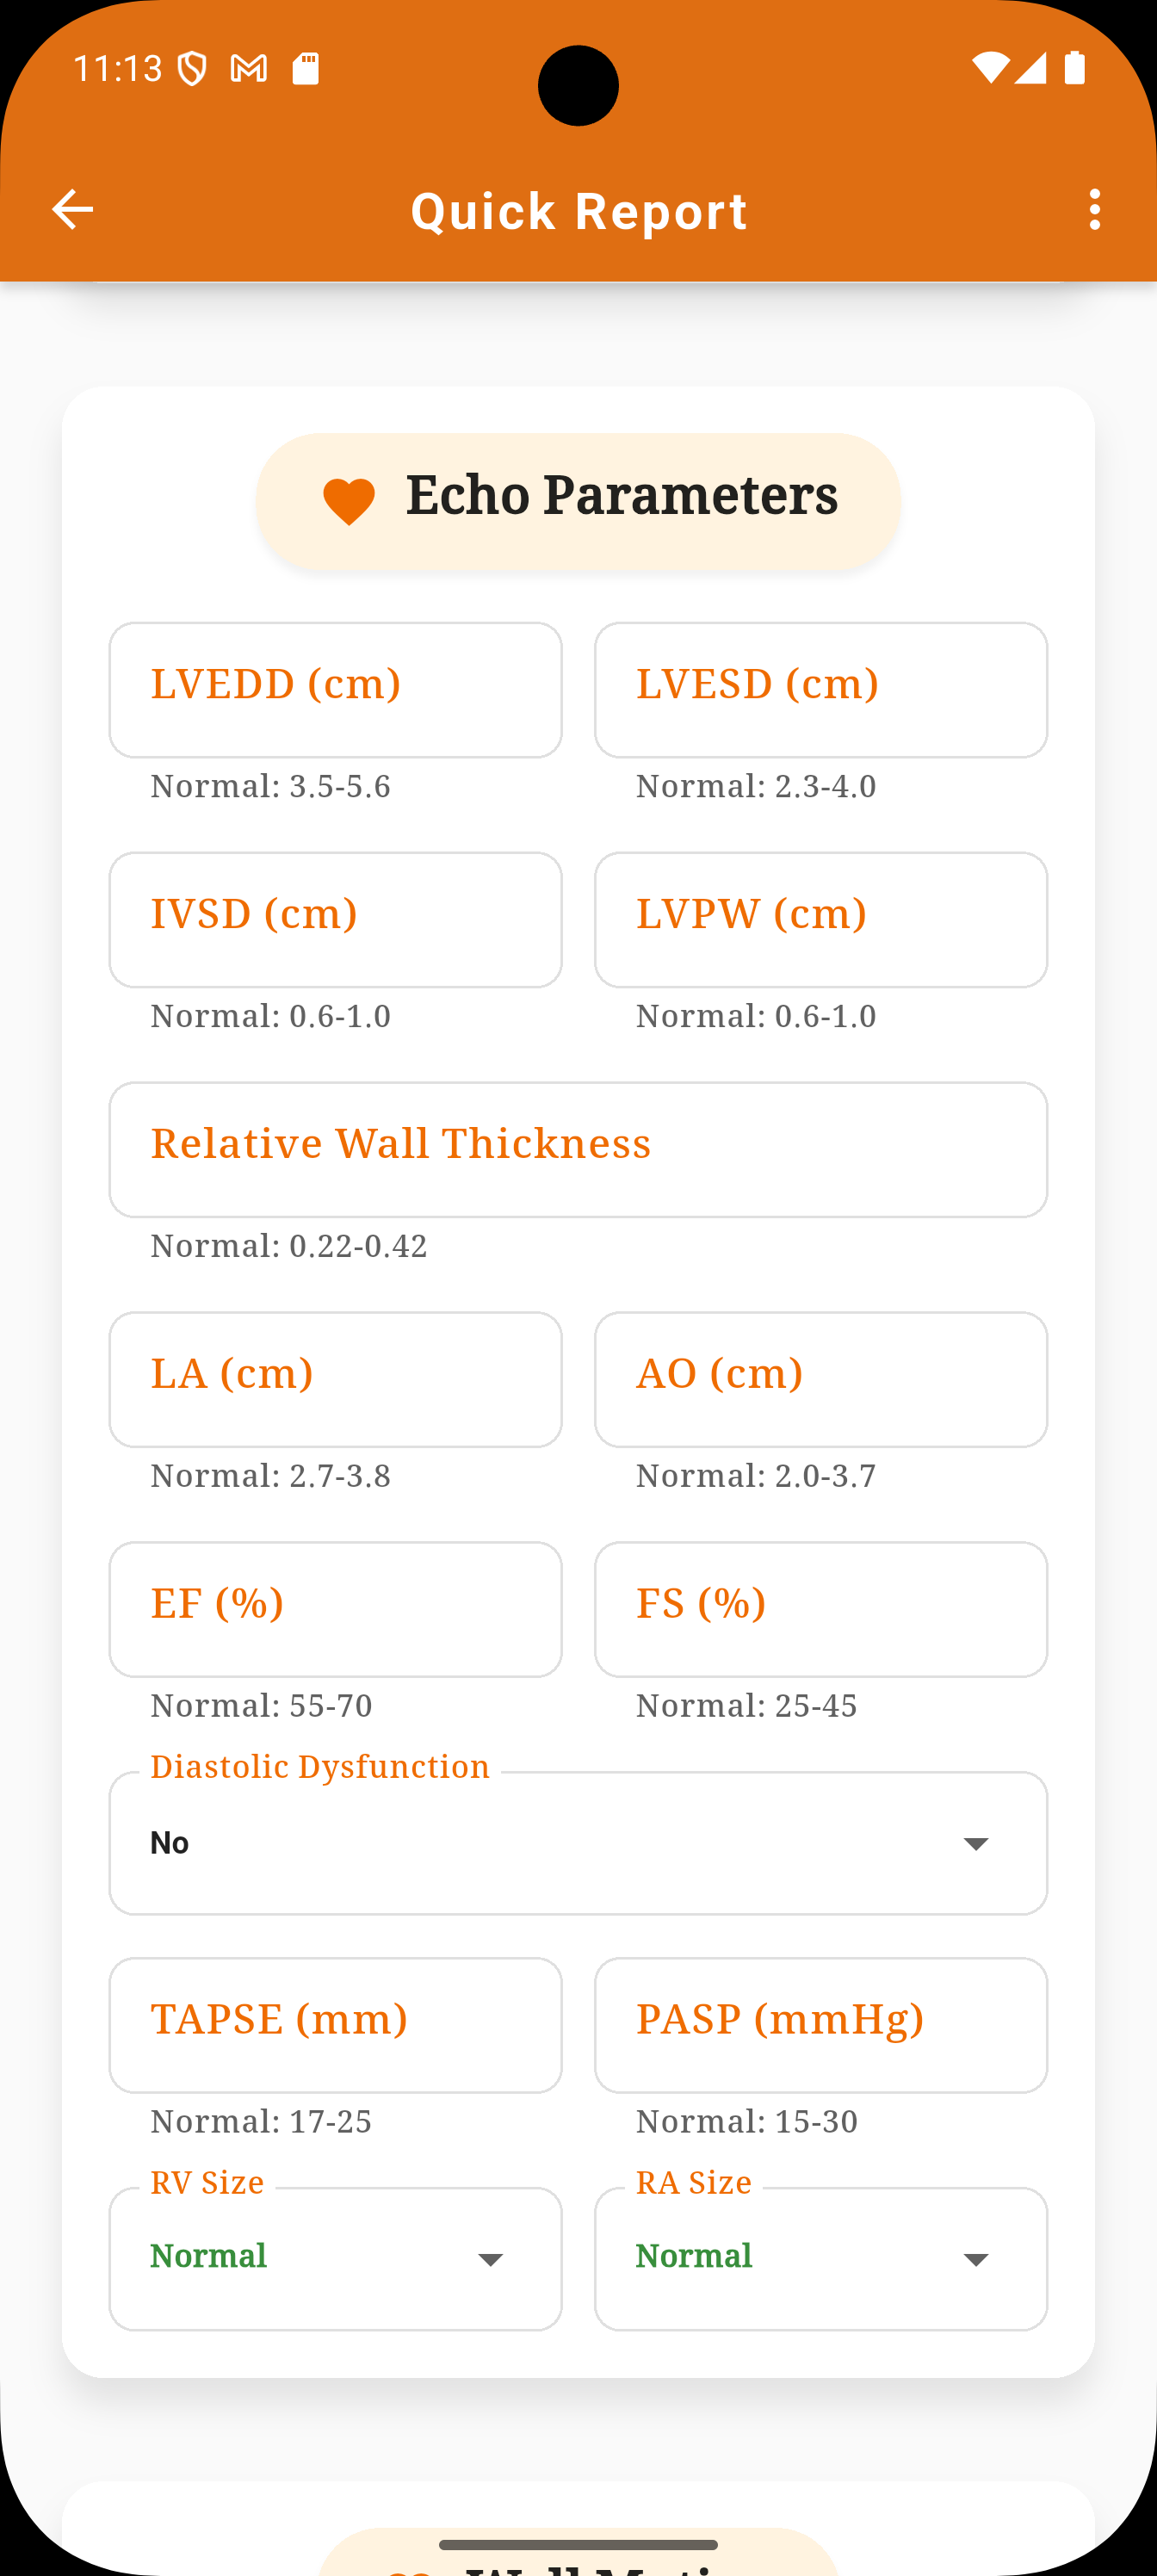Tap the Echo Parameters header chip
The image size is (1157, 2576).
pyautogui.click(x=578, y=501)
